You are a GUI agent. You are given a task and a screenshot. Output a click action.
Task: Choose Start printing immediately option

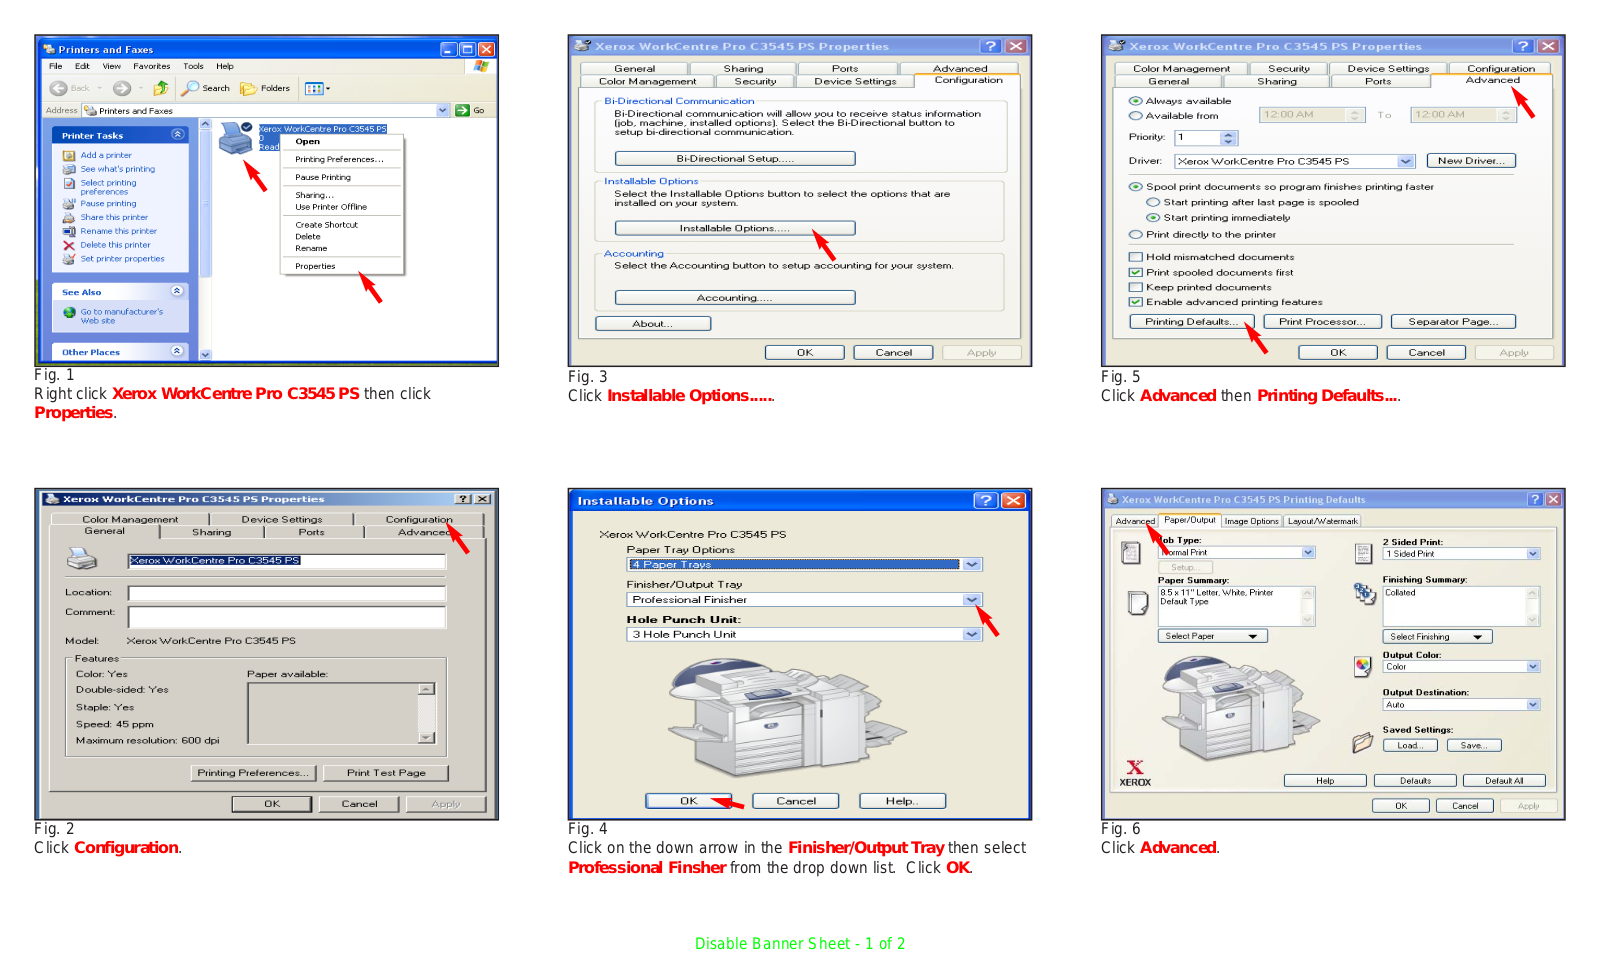(x=1152, y=217)
